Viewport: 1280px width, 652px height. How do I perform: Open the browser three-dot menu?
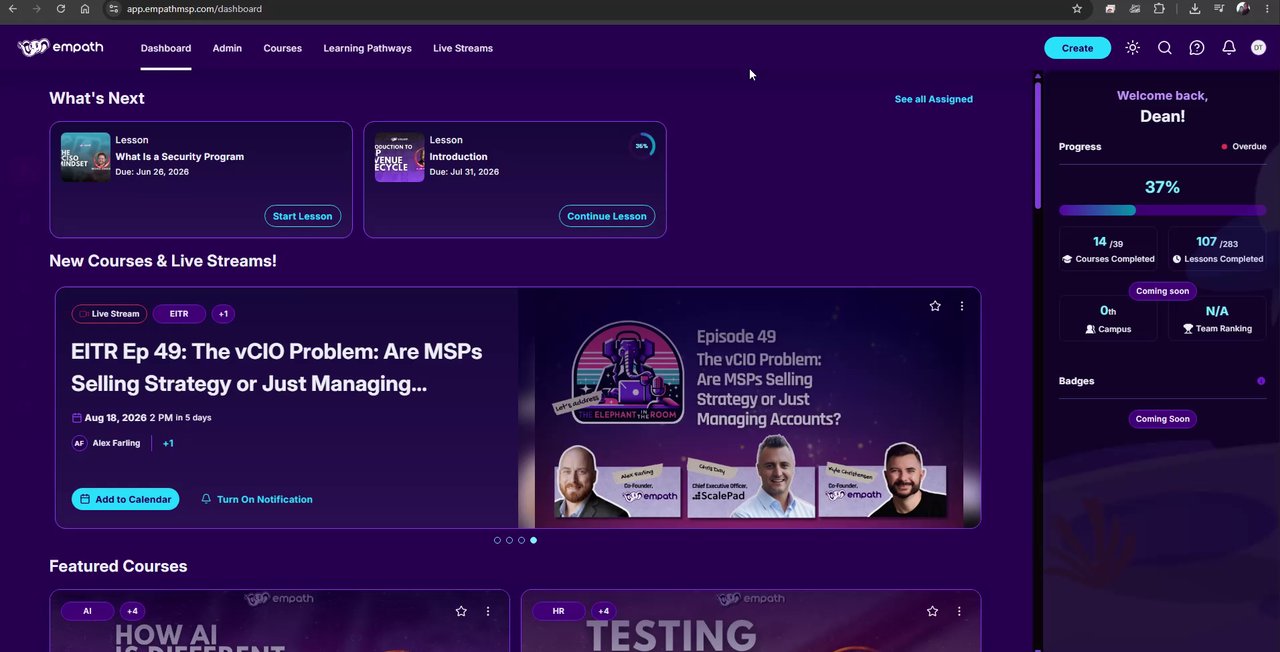1267,9
